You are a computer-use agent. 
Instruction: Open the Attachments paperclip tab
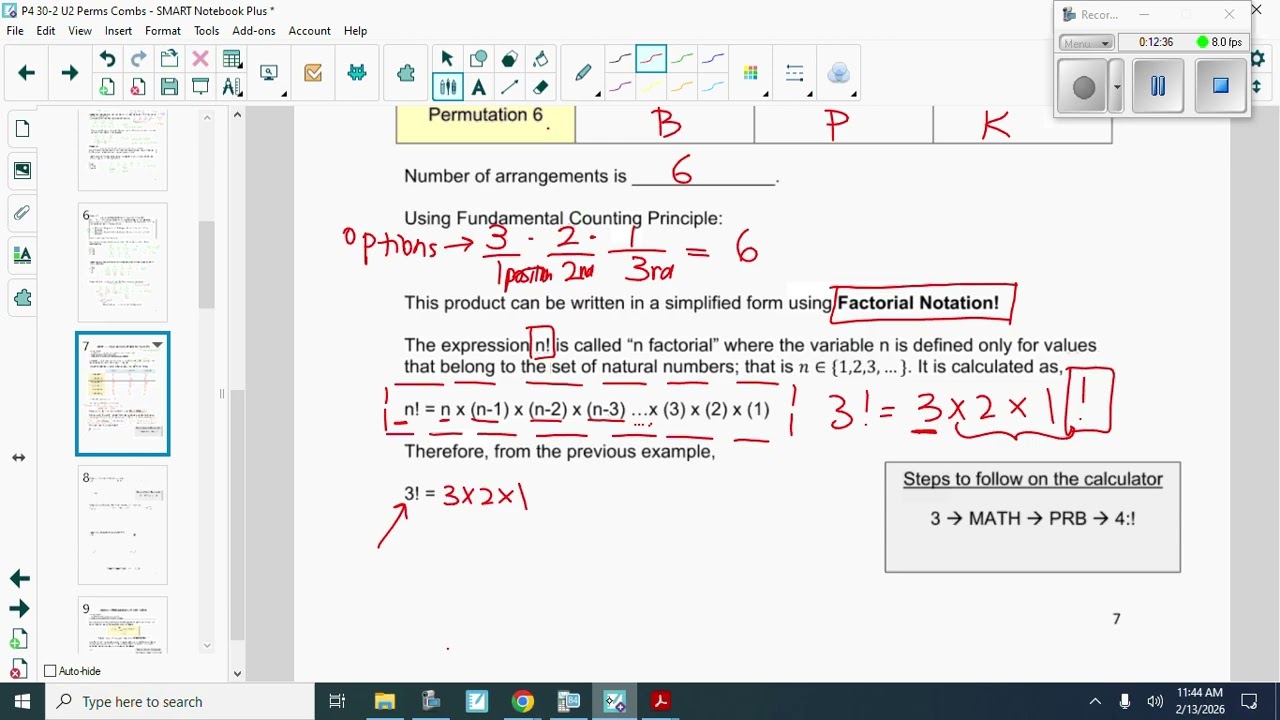(x=22, y=212)
